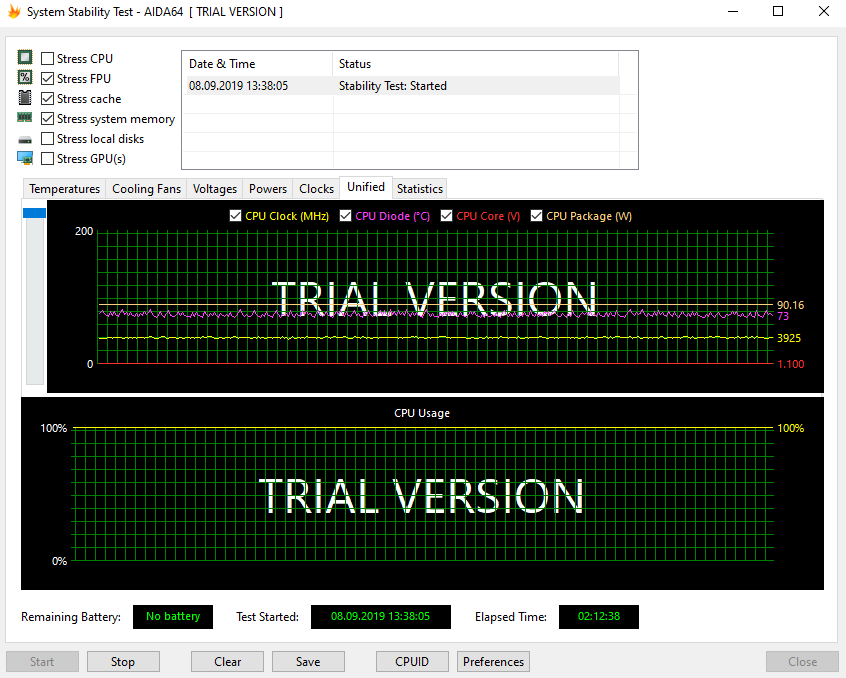
Task: Click the Elapsed Time value 02:12:38
Action: tap(599, 617)
